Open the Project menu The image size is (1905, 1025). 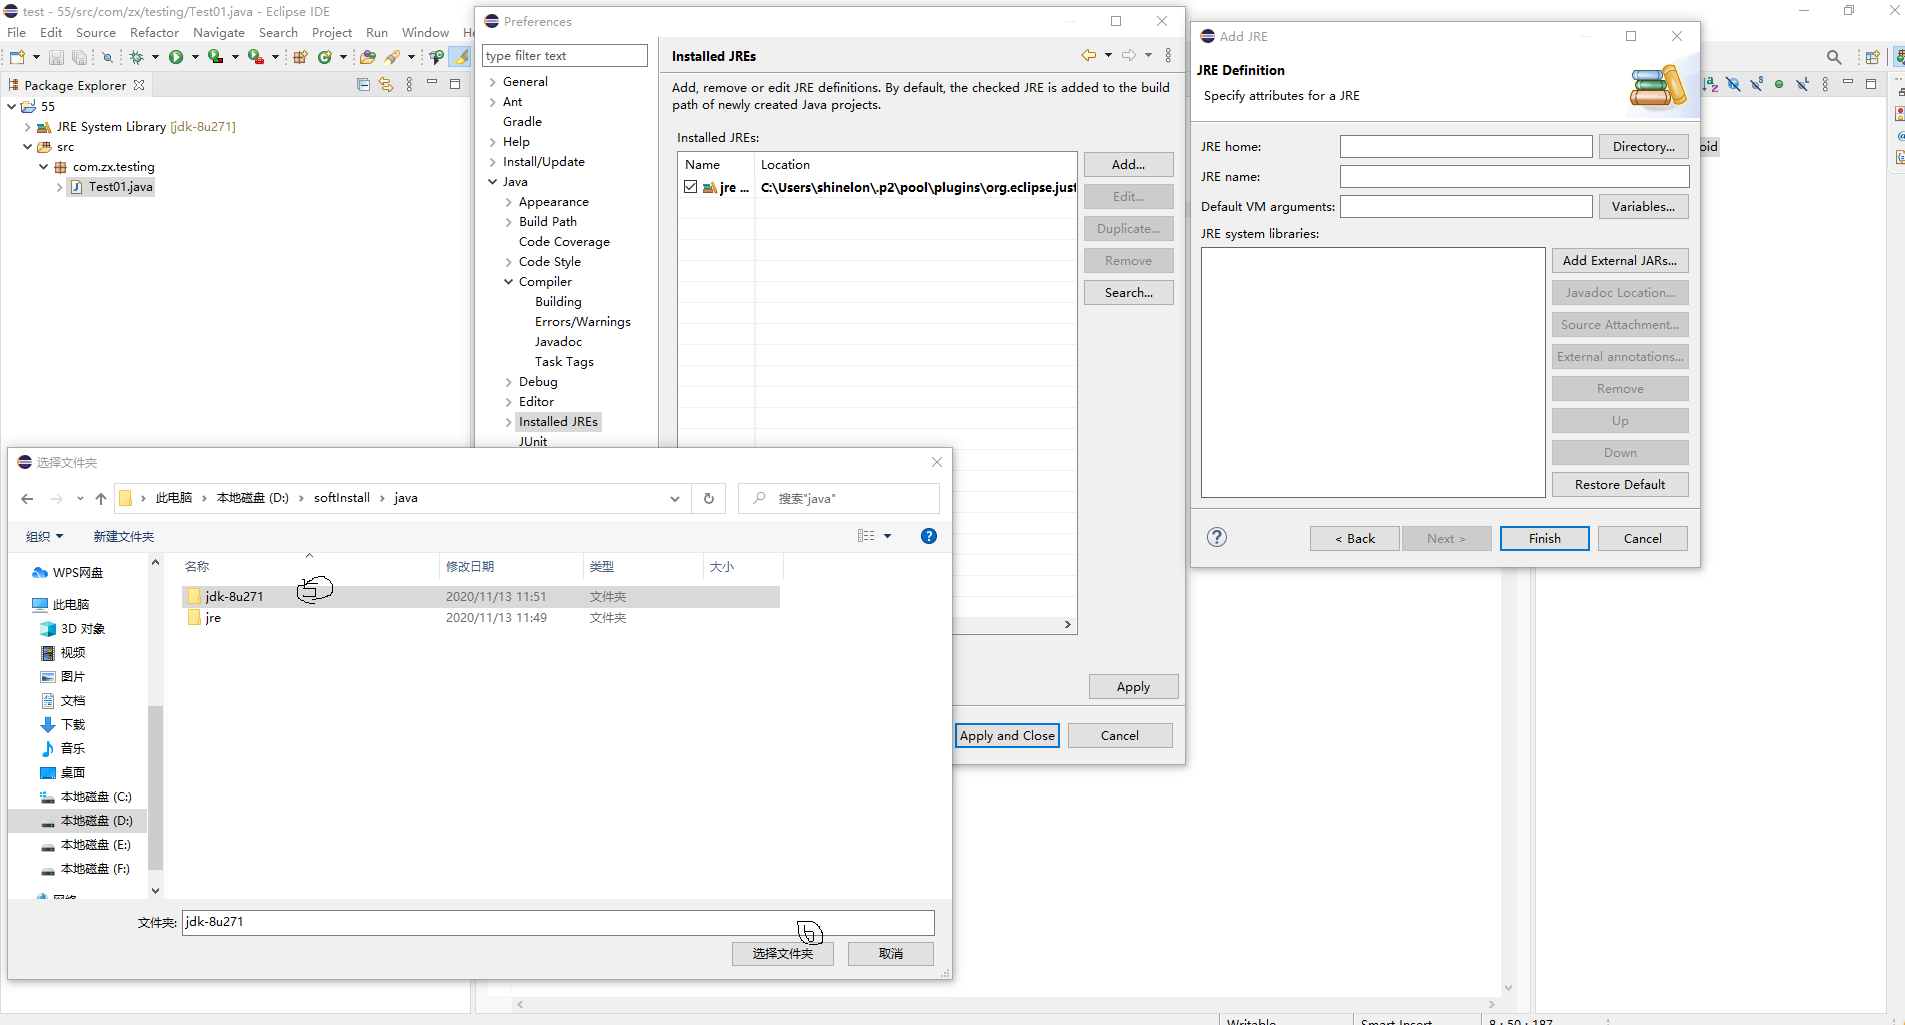(332, 32)
